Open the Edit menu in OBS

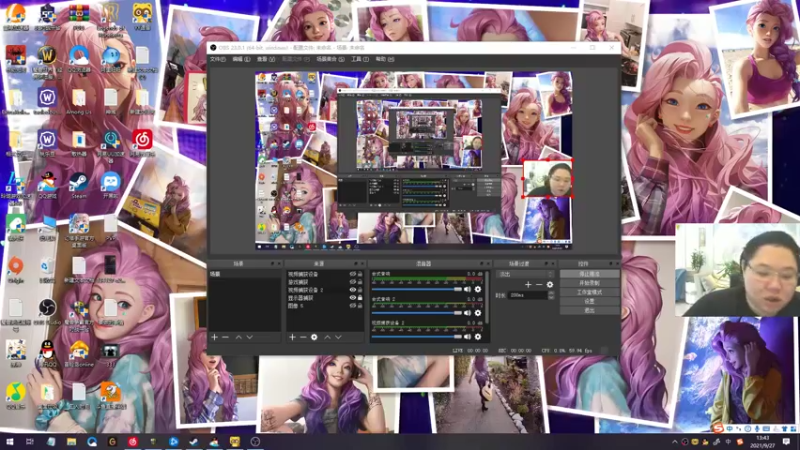click(241, 59)
